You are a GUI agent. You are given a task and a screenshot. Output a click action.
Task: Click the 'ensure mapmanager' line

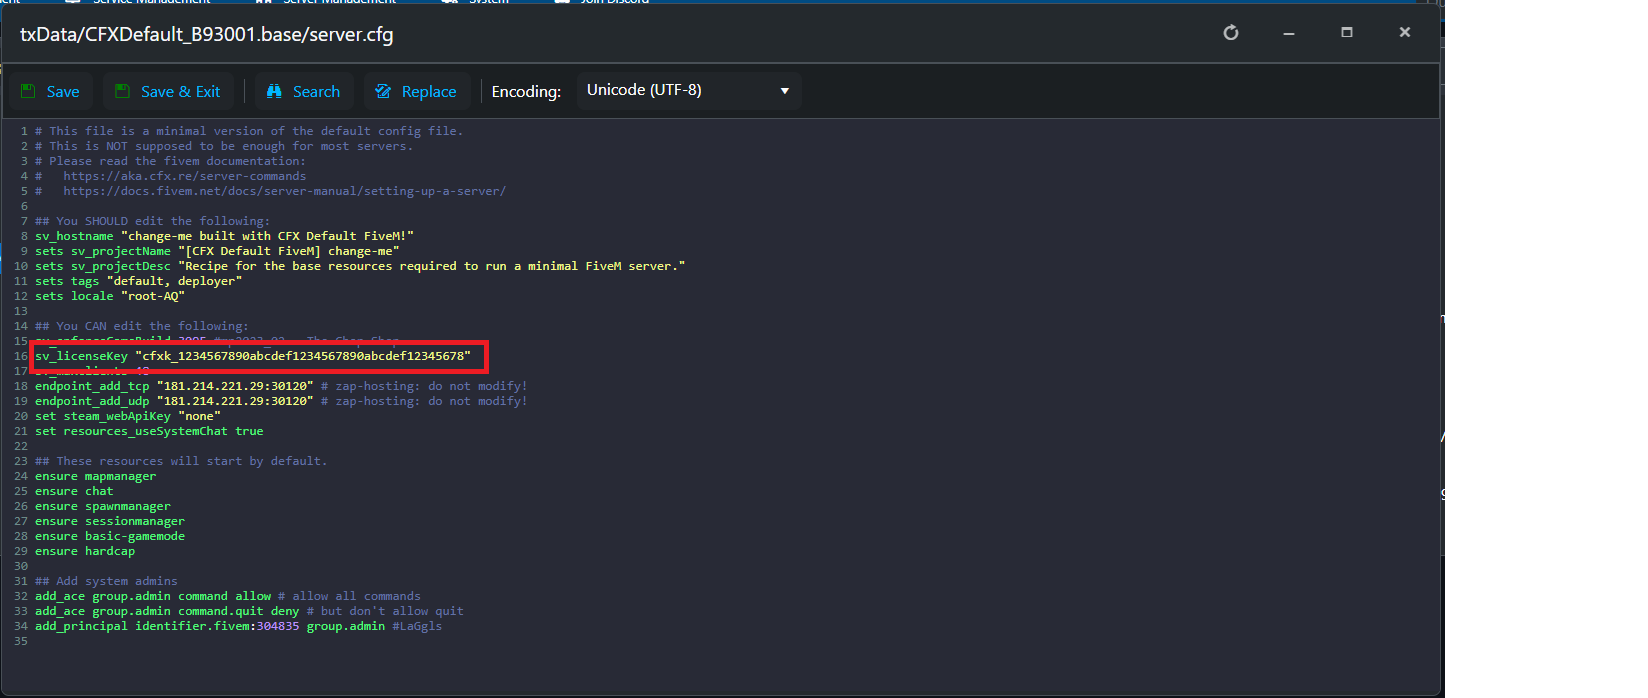click(x=96, y=476)
